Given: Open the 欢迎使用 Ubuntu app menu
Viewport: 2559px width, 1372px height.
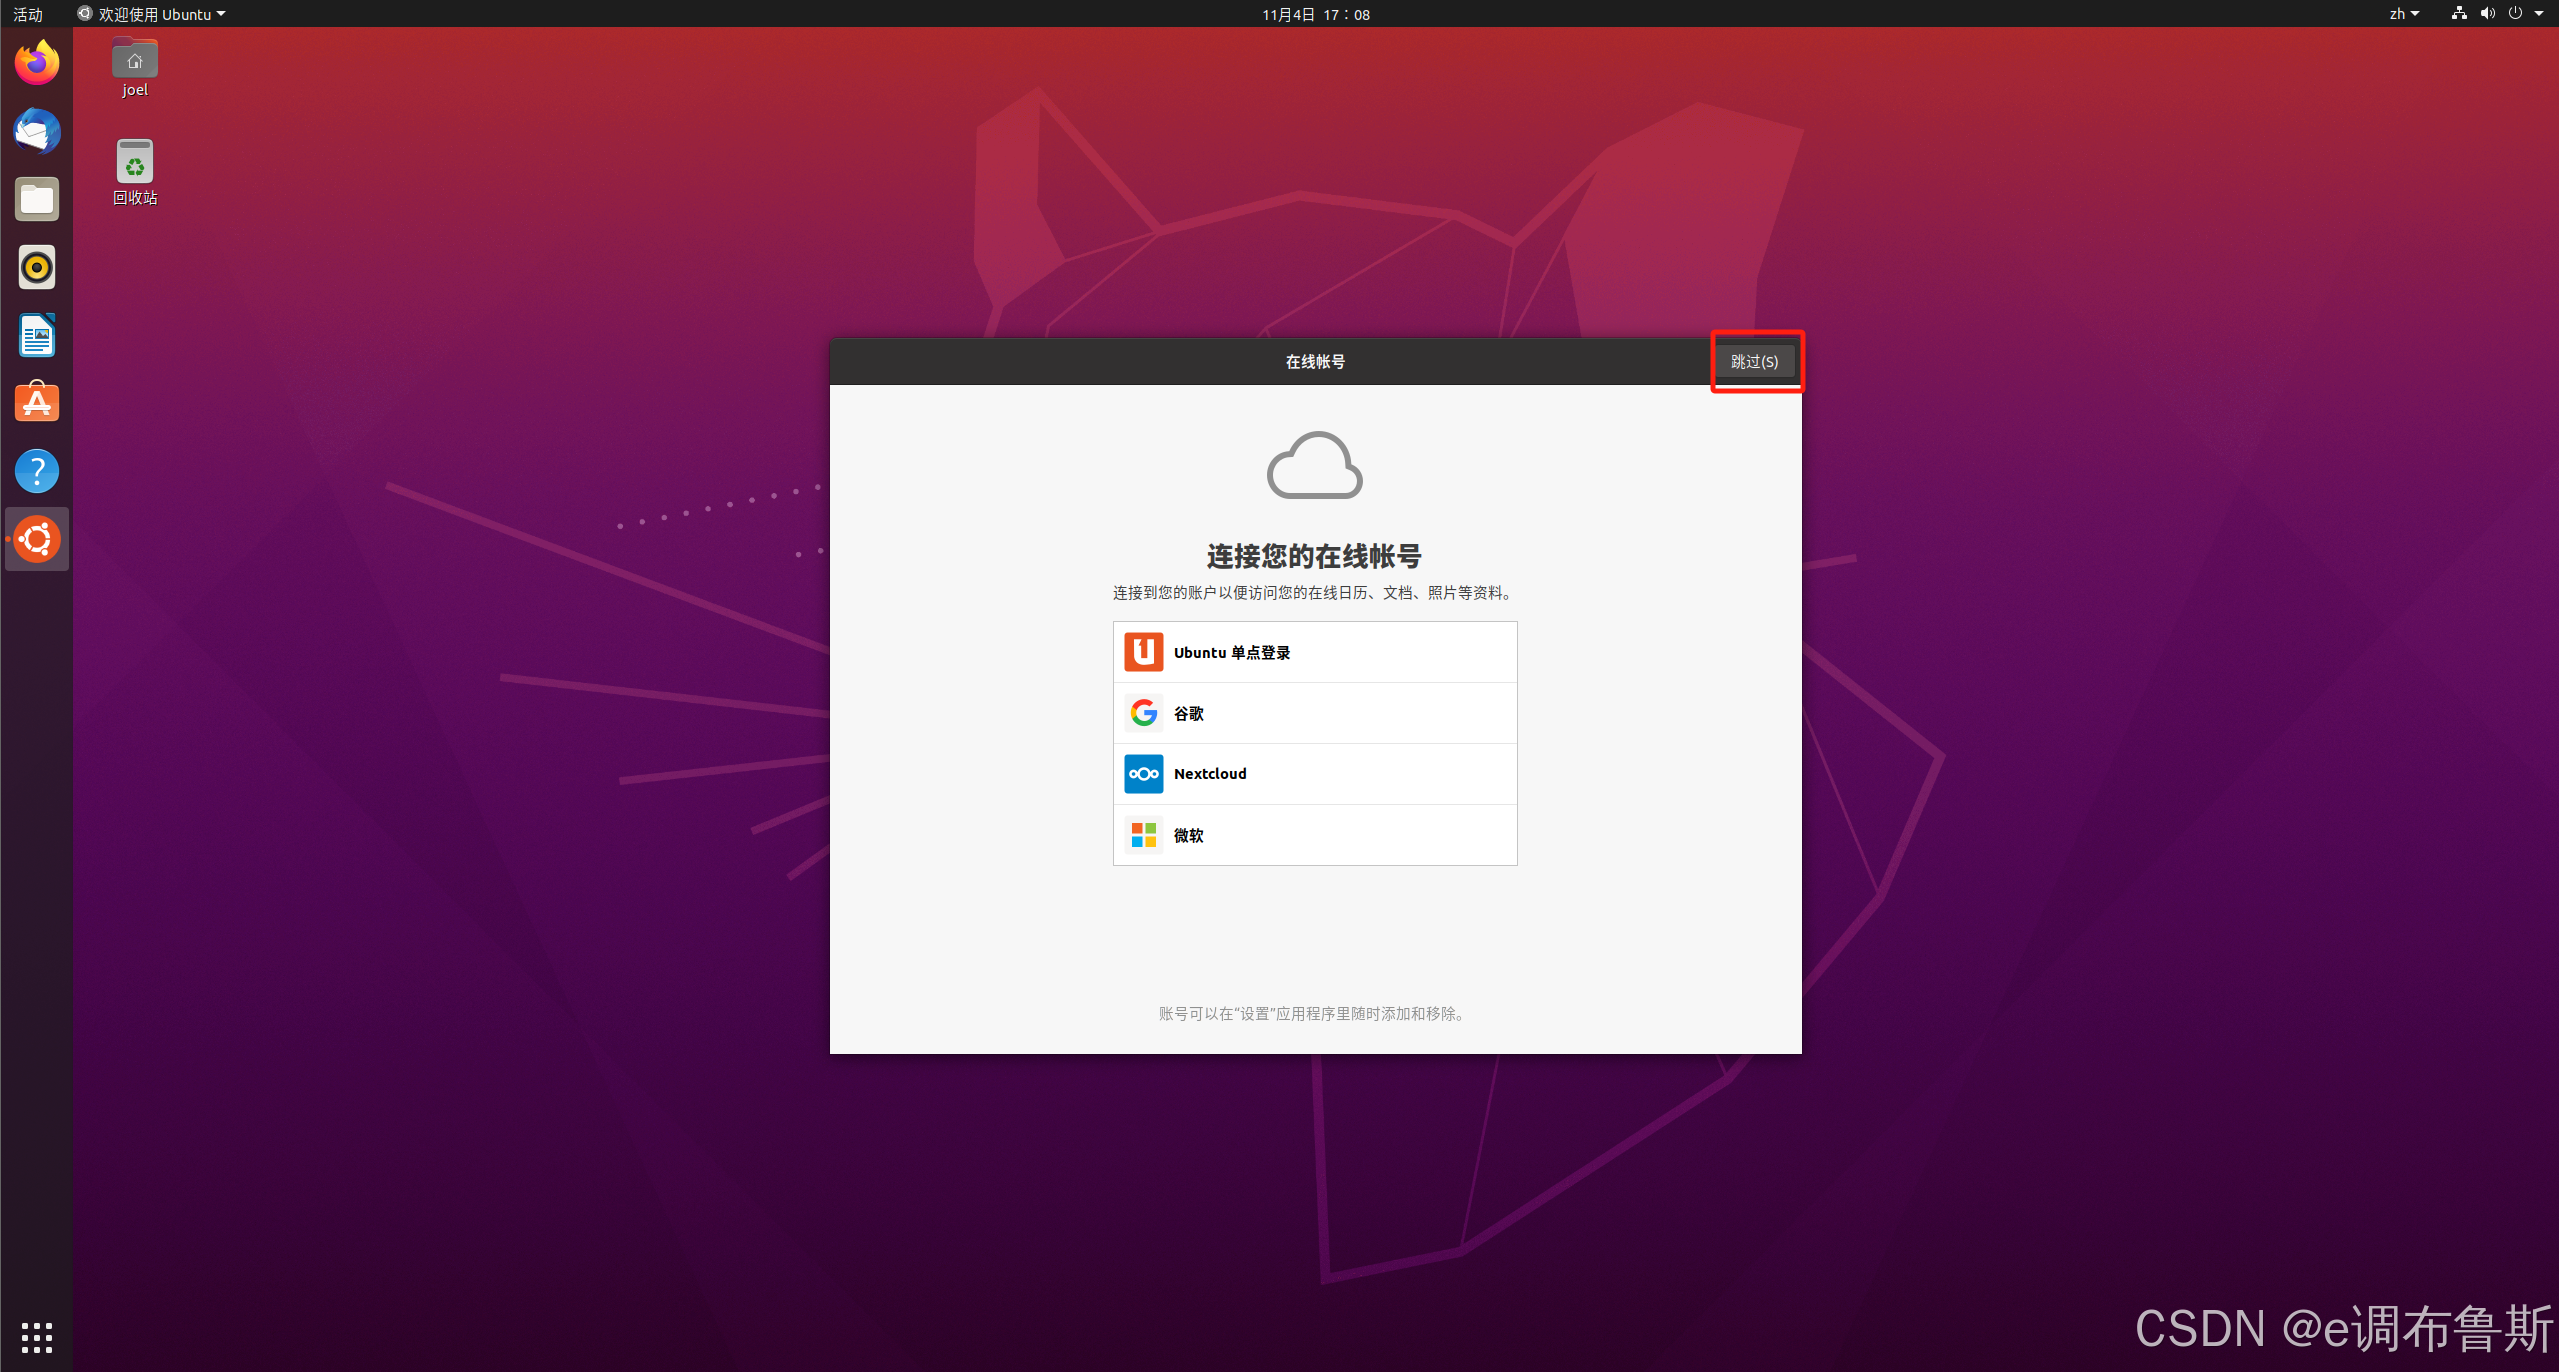Looking at the screenshot, I should (151, 14).
